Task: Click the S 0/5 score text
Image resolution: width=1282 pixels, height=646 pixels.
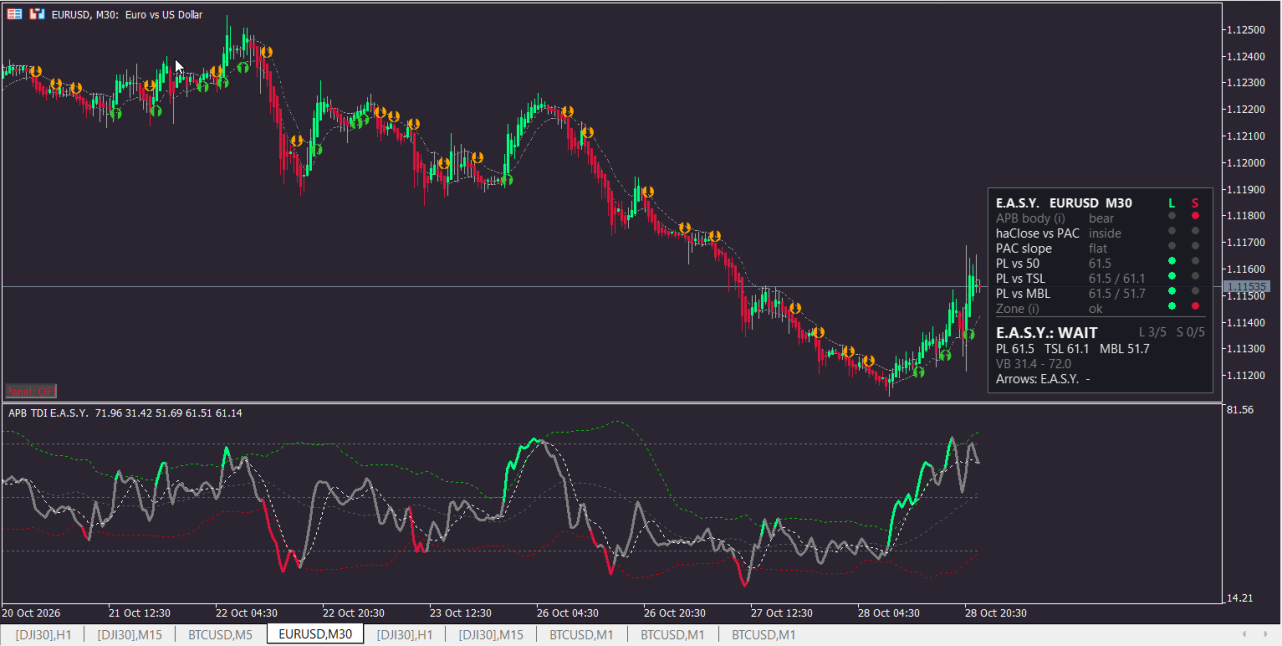Action: tap(1190, 332)
